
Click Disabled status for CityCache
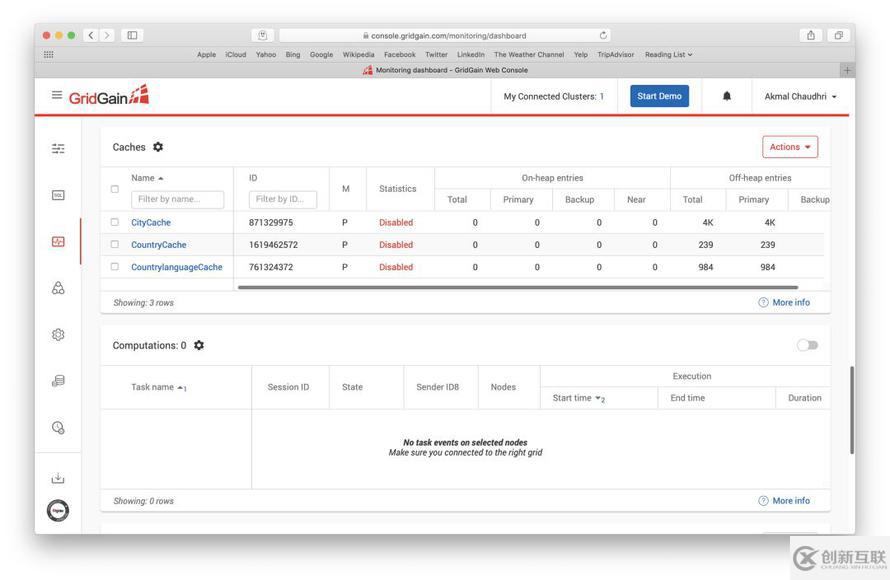pos(396,222)
